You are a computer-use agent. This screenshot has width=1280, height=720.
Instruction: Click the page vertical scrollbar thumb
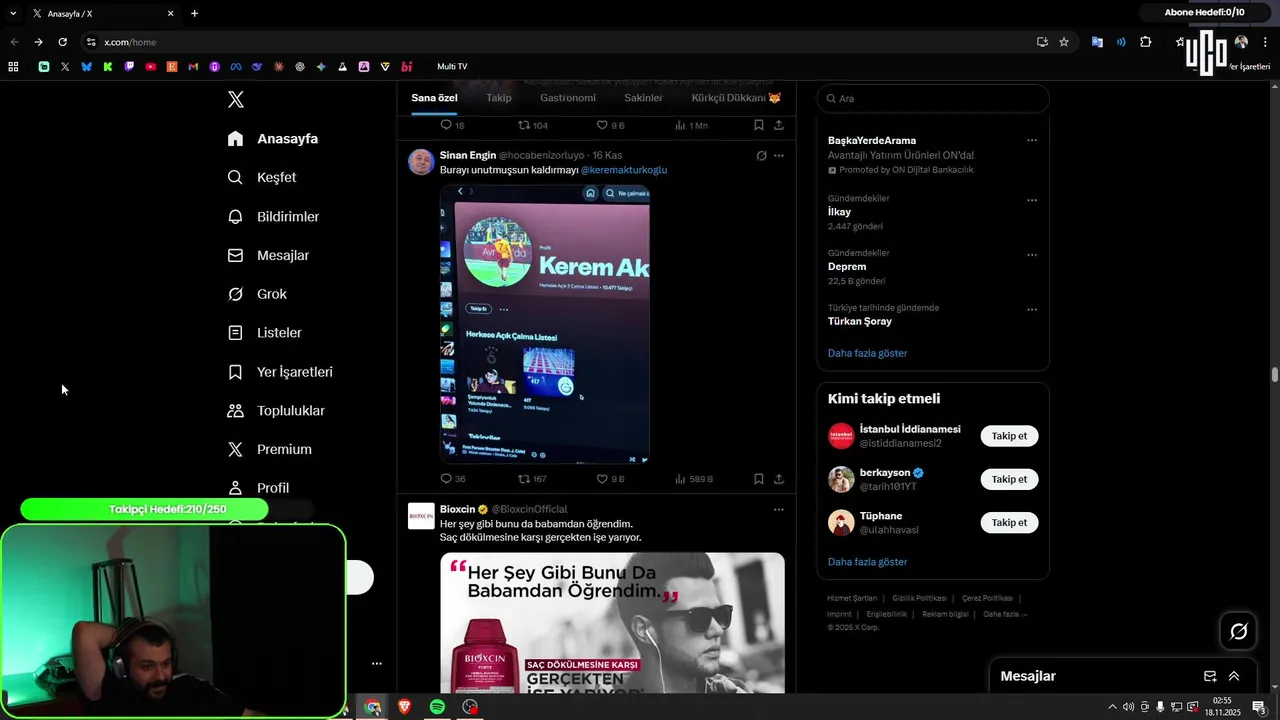point(1275,375)
